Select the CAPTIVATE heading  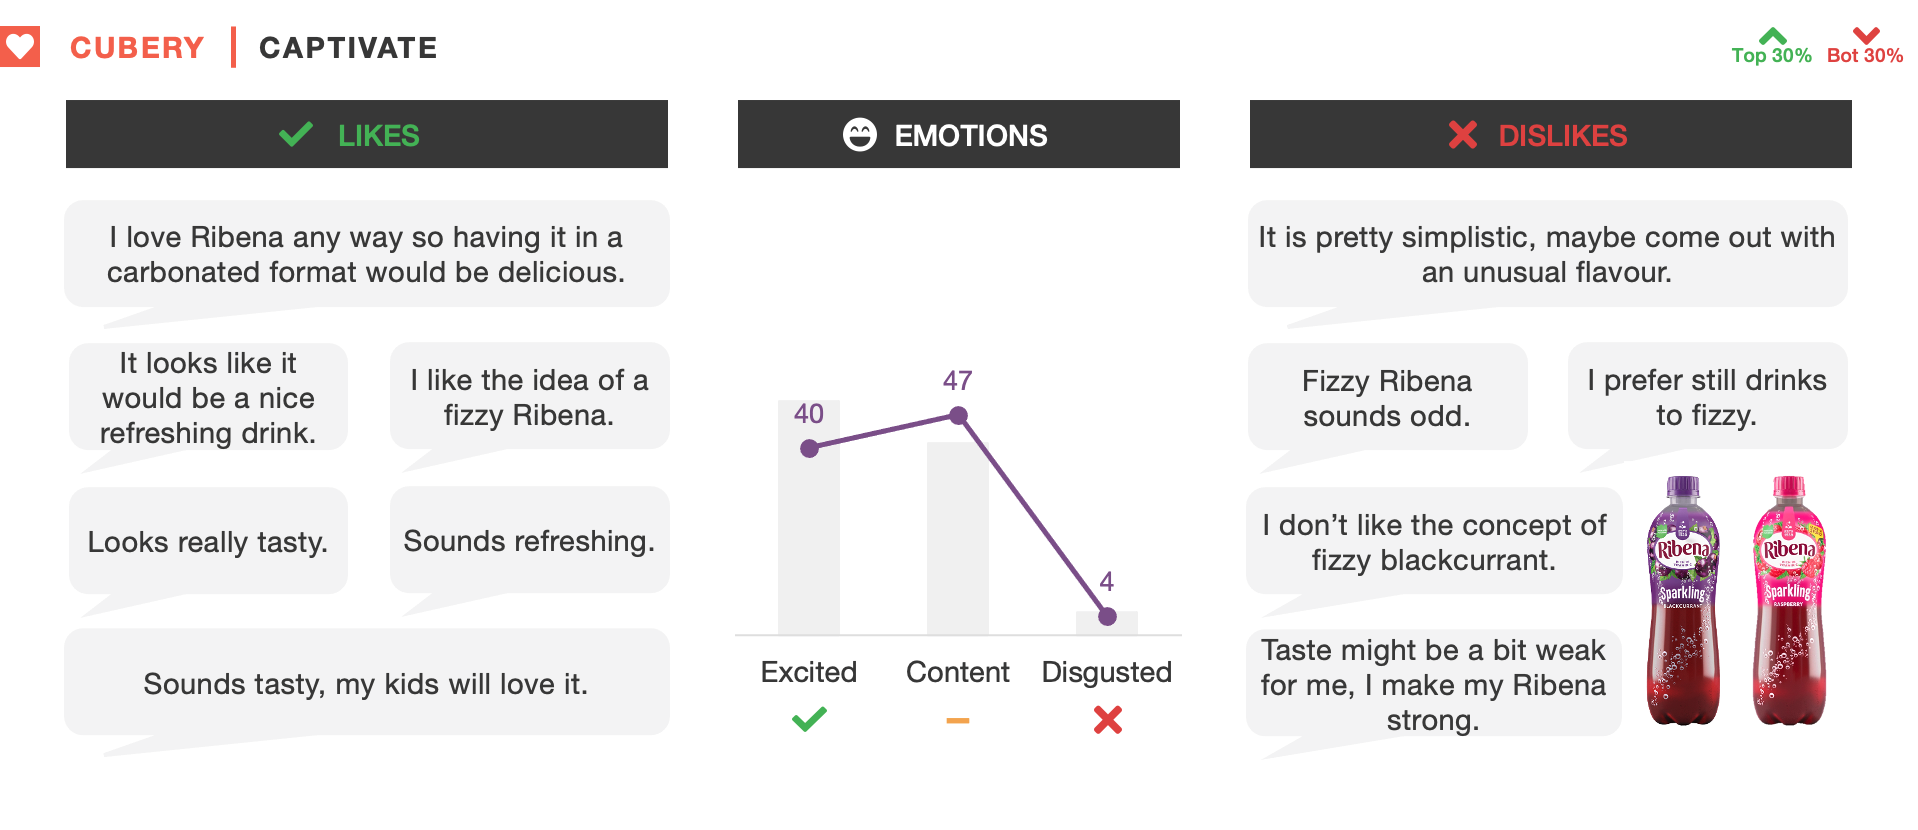click(348, 48)
